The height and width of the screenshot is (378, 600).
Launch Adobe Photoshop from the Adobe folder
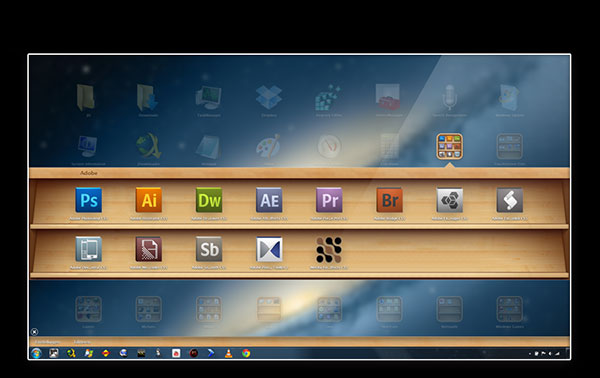pyautogui.click(x=89, y=200)
